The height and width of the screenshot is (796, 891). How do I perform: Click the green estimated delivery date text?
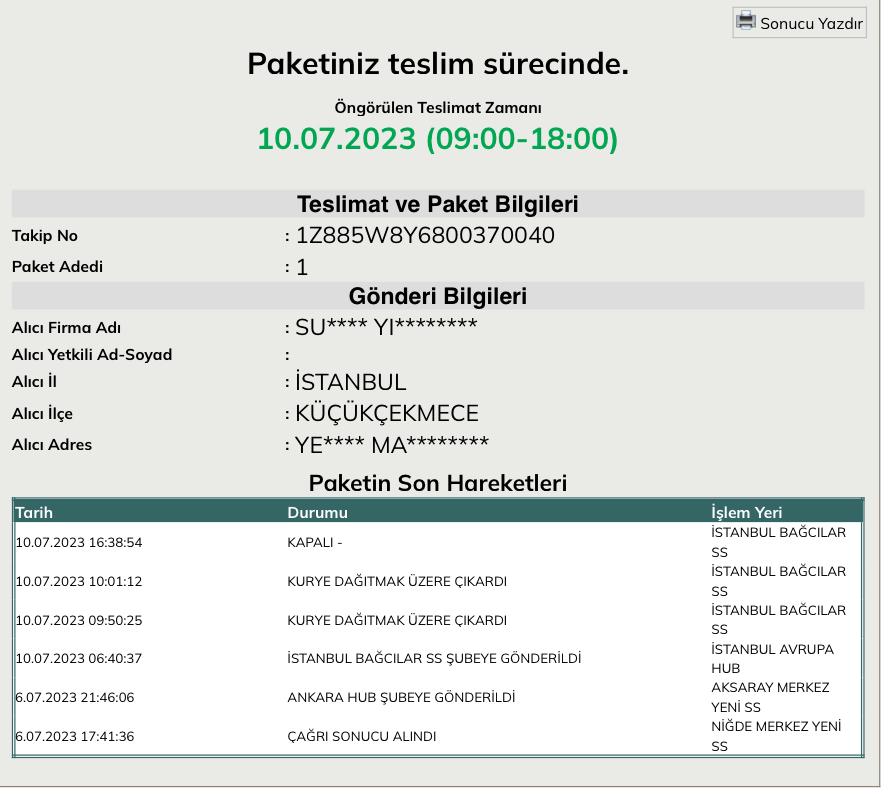click(x=437, y=139)
